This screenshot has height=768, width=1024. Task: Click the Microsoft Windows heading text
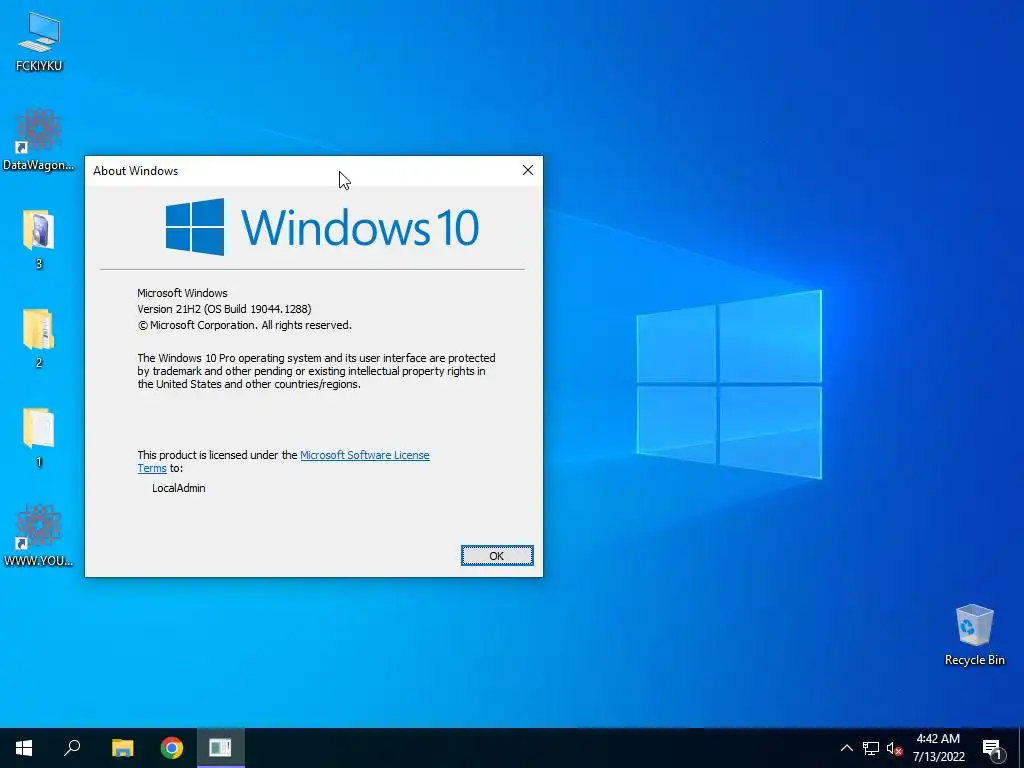point(182,293)
